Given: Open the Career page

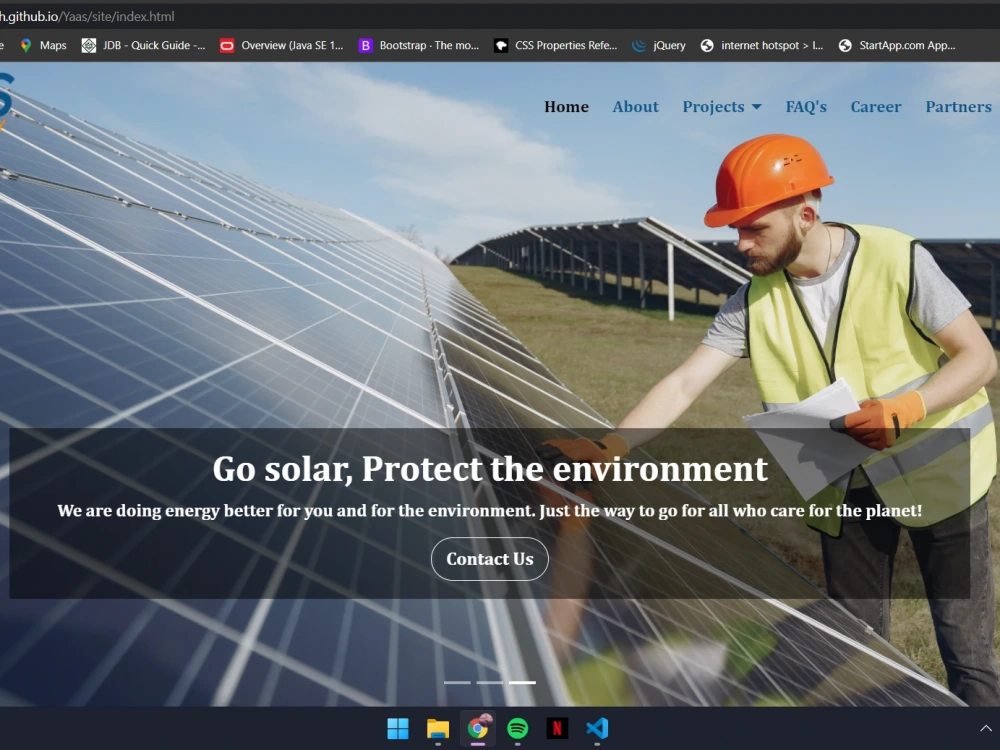Looking at the screenshot, I should pos(876,107).
